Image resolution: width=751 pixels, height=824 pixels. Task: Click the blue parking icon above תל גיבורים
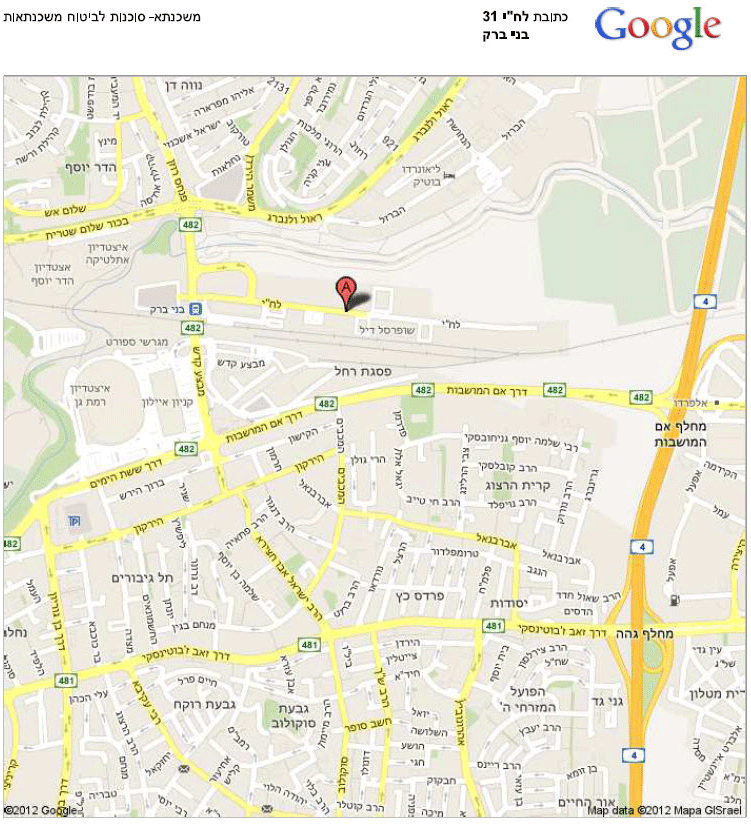pos(75,521)
